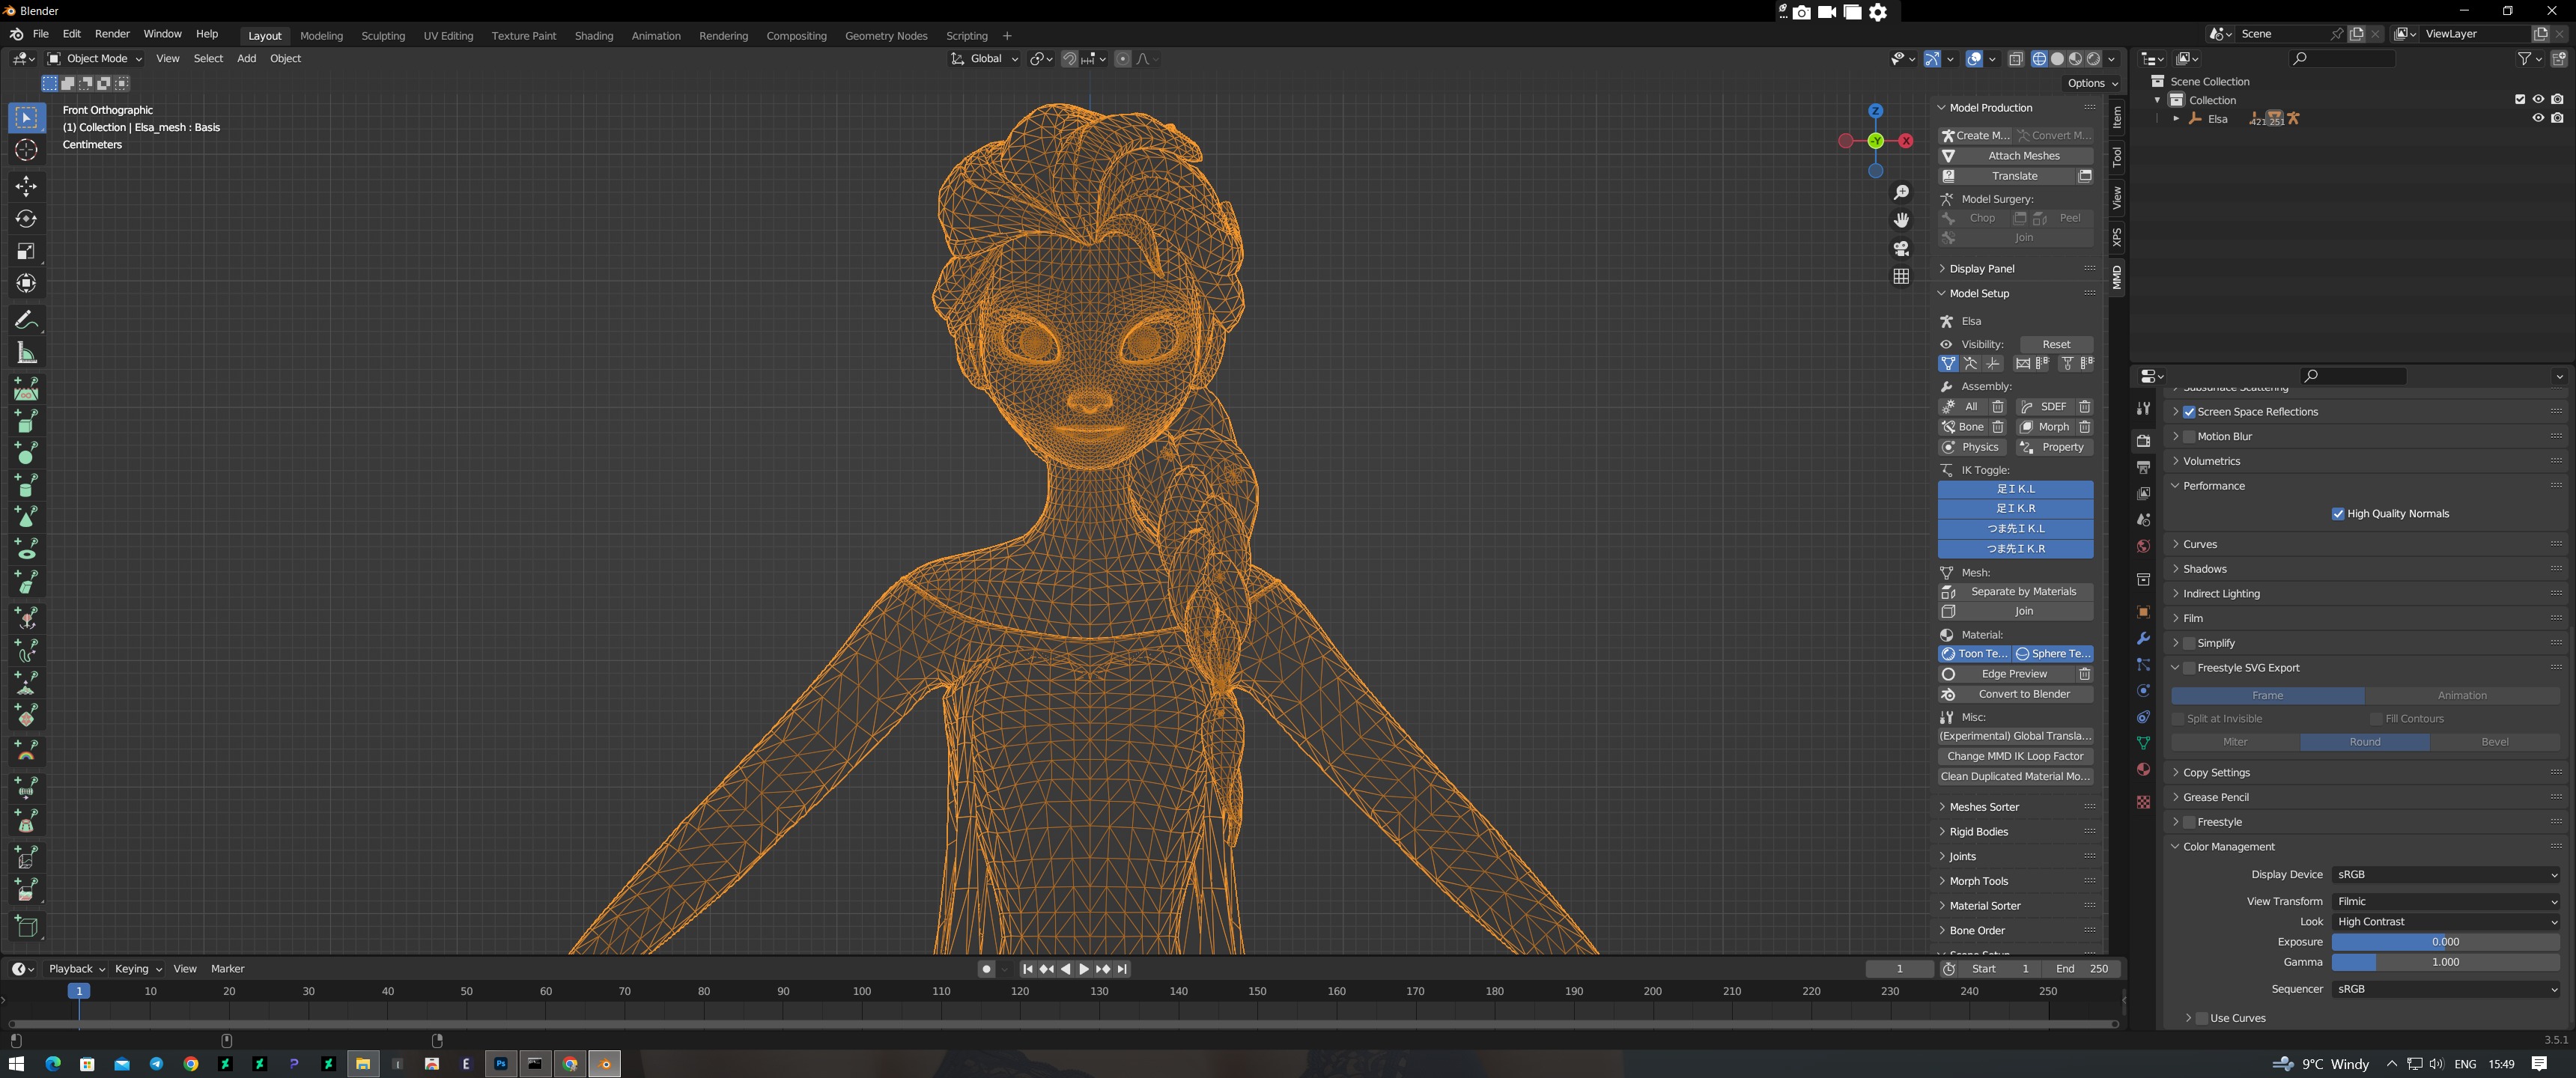Open the Material properties tab icon
Viewport: 2576px width, 1078px height.
point(2143,769)
